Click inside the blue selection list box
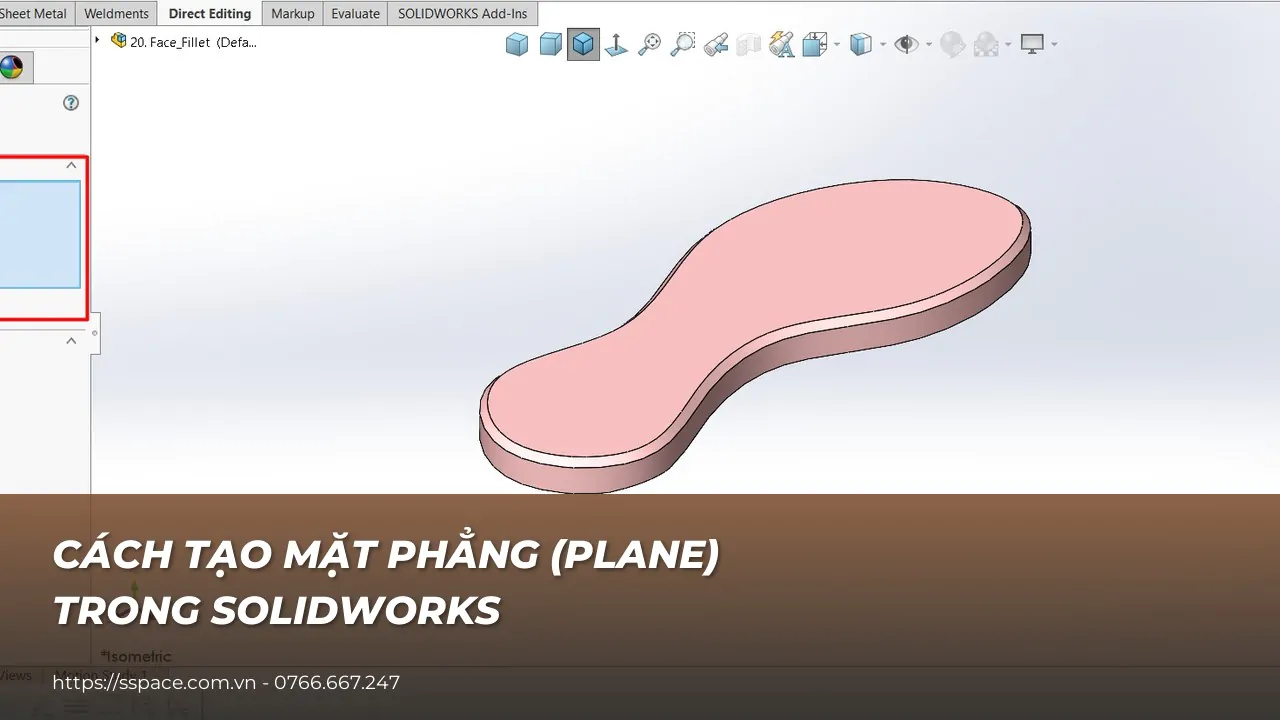Viewport: 1280px width, 720px height. point(40,235)
